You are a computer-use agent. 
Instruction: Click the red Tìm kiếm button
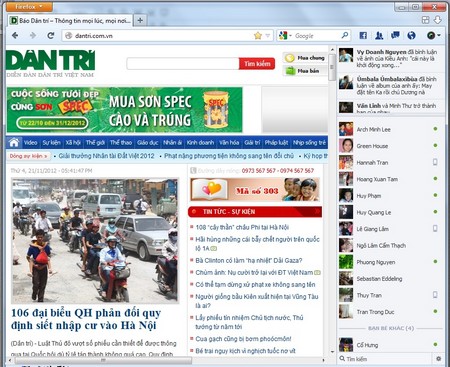point(257,63)
